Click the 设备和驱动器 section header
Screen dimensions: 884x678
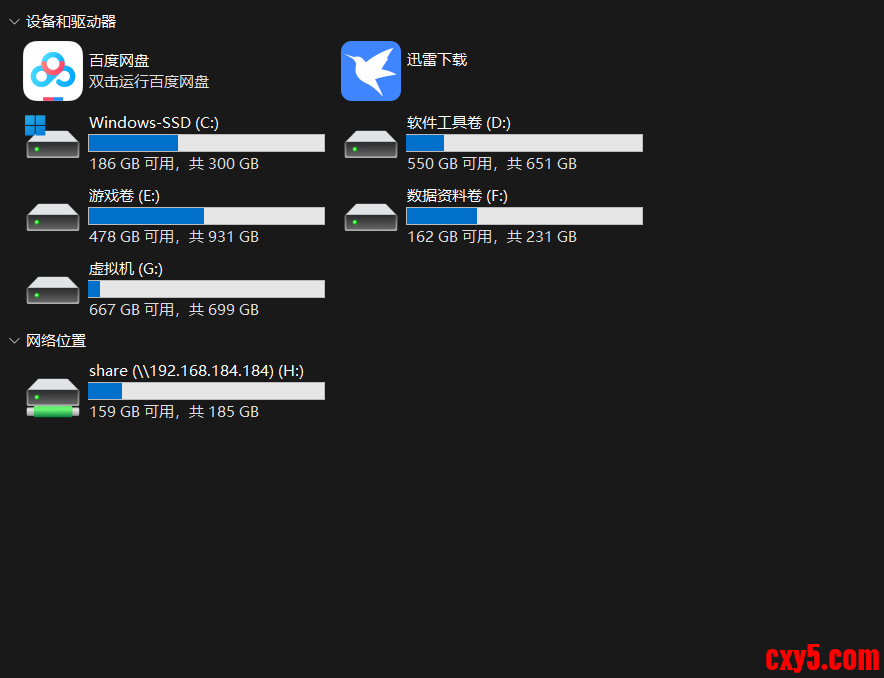(71, 22)
